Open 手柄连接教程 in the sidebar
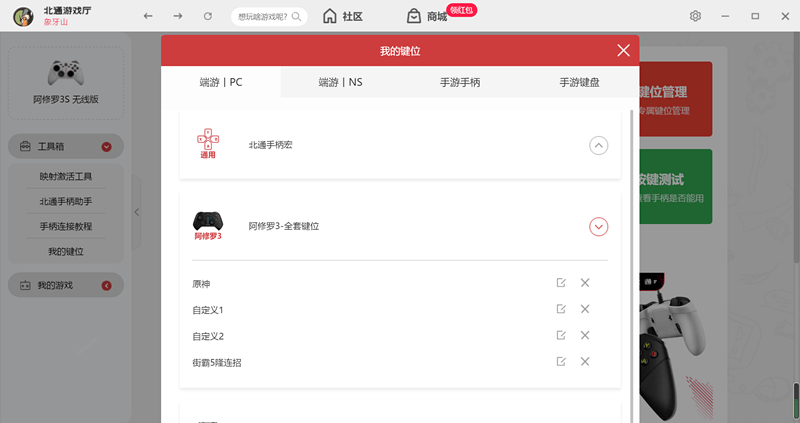 click(x=66, y=226)
